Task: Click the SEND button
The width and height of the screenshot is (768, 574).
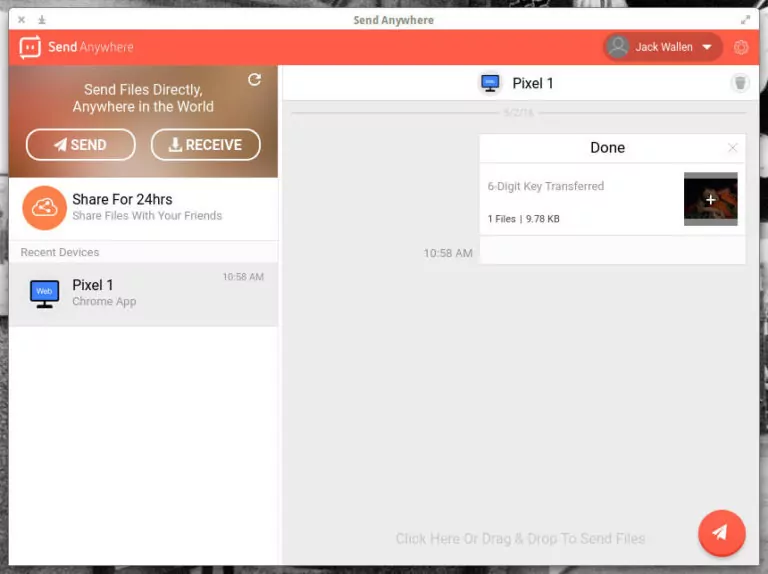Action: tap(81, 144)
